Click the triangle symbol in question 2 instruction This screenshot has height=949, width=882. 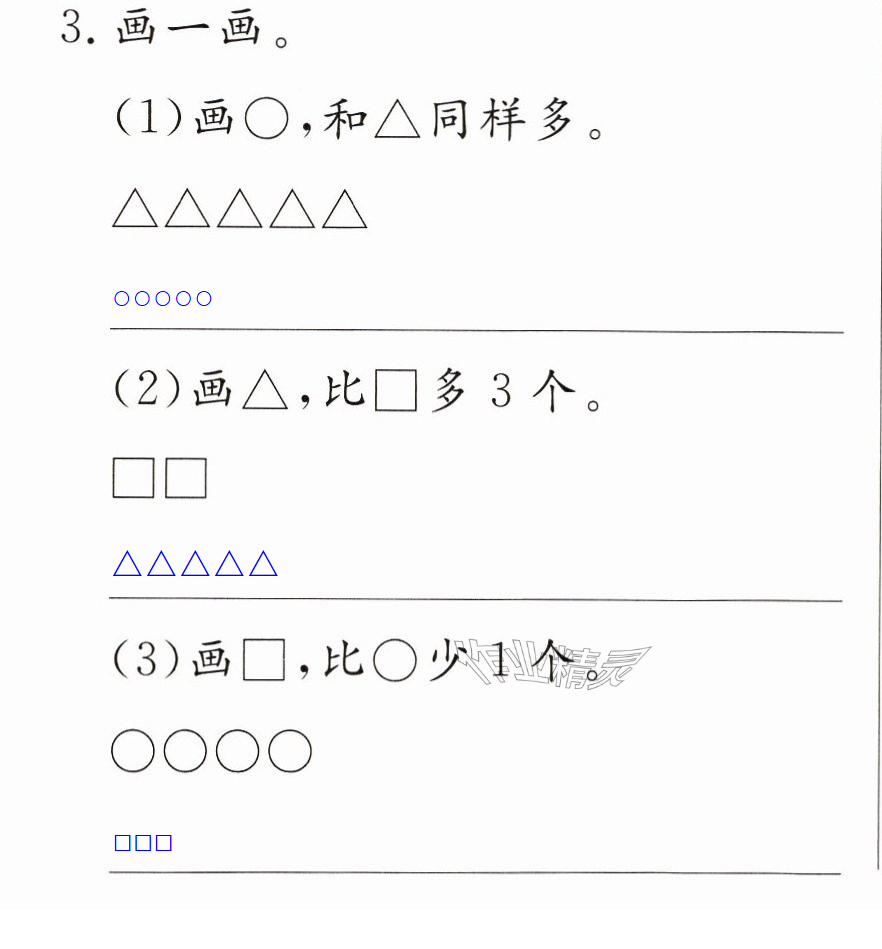(265, 390)
